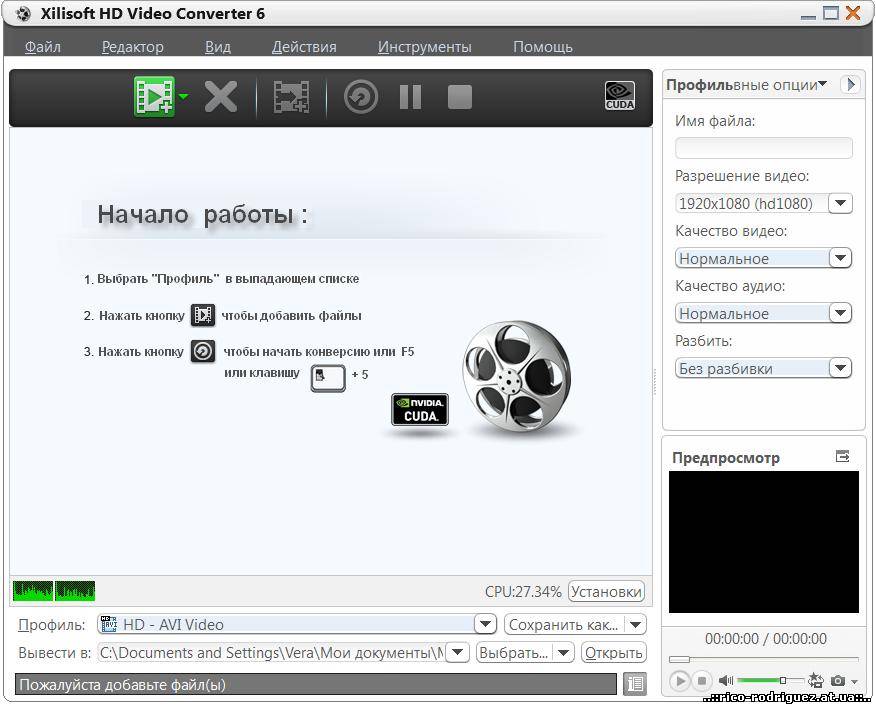Click the Начало работы heading
Screen dimensions: 876x707
tap(202, 214)
